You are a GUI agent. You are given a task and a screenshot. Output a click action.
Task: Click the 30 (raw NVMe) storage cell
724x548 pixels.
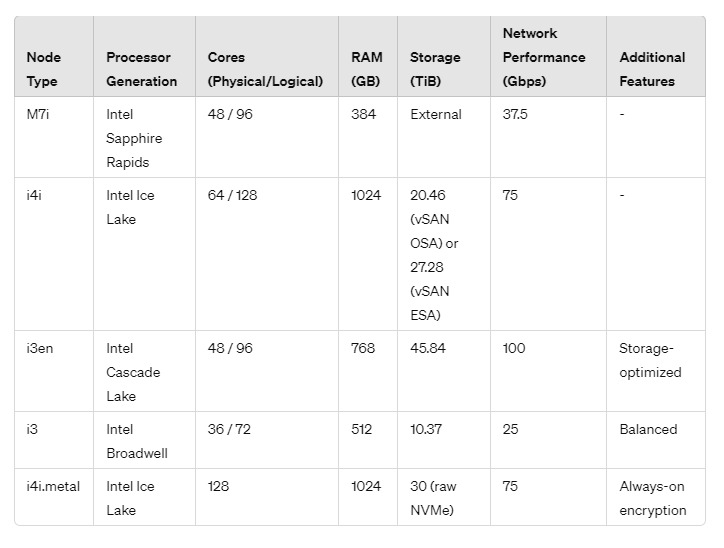(444, 497)
